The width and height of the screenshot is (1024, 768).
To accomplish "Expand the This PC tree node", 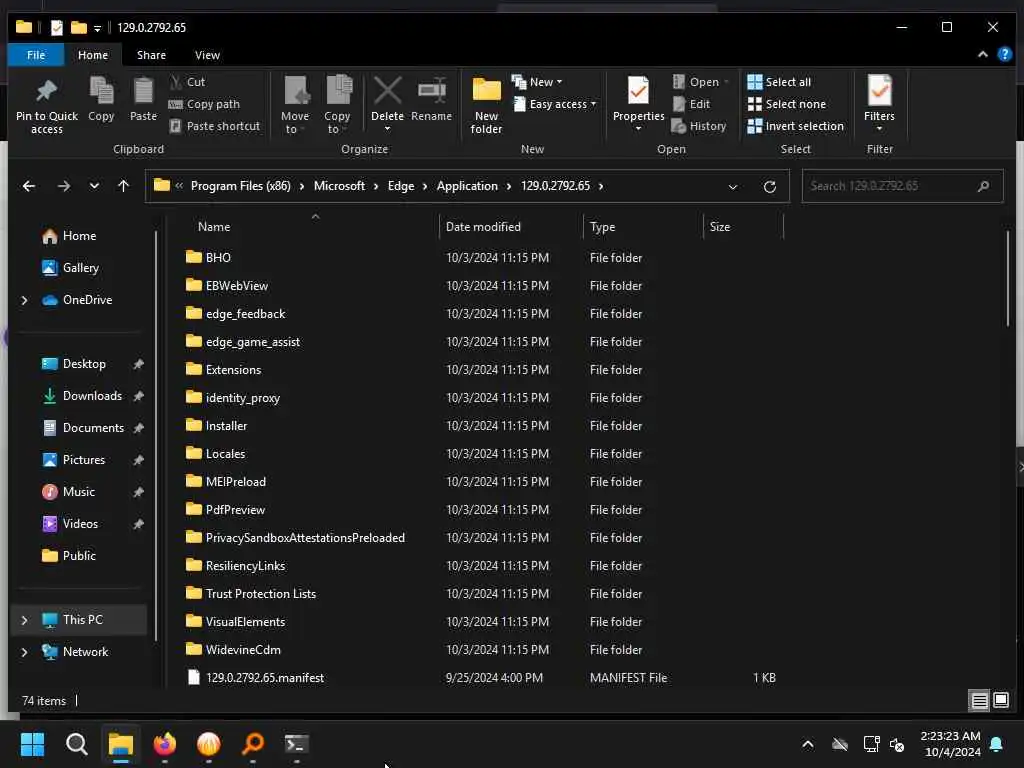I will click(x=24, y=620).
